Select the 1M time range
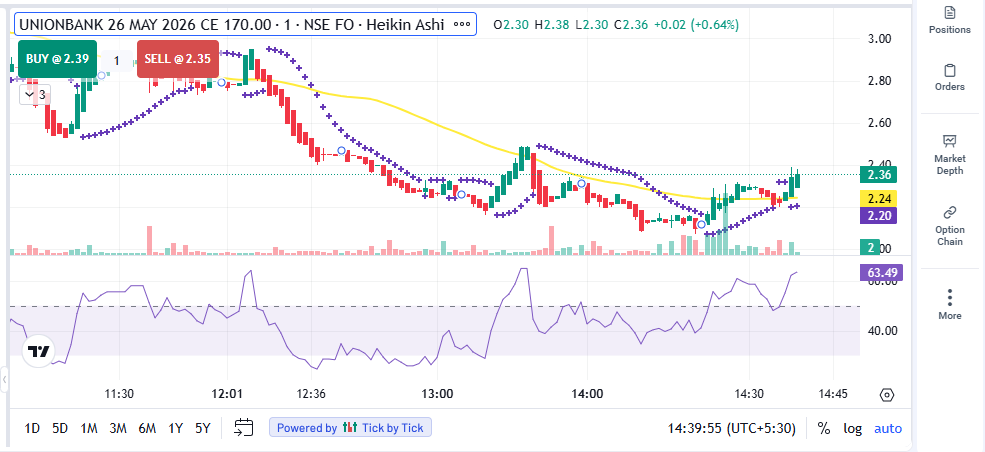The image size is (985, 452). pos(89,429)
